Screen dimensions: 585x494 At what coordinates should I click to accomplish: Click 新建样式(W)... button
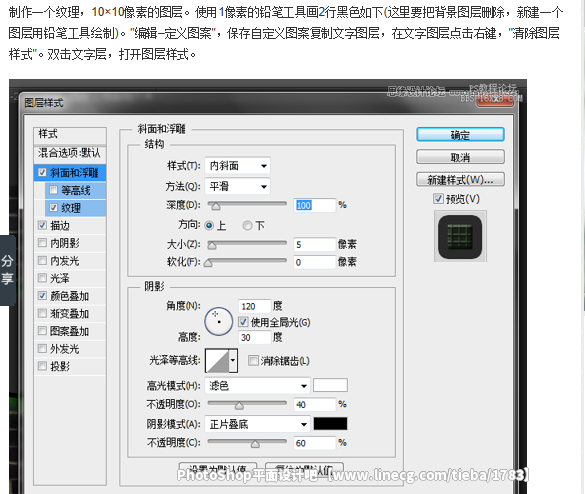point(460,179)
